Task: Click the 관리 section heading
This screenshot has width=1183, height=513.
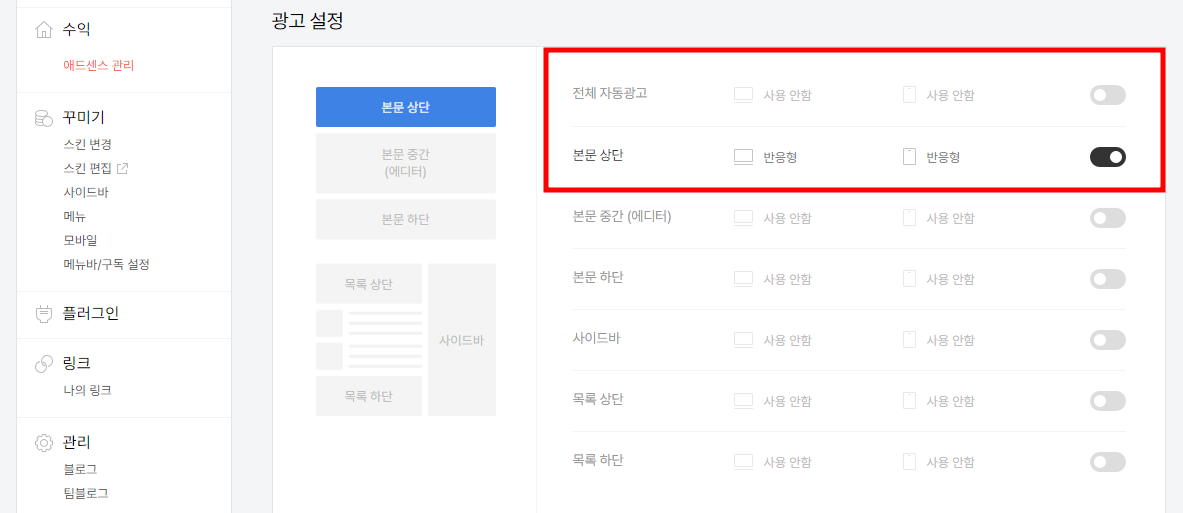Action: (77, 442)
